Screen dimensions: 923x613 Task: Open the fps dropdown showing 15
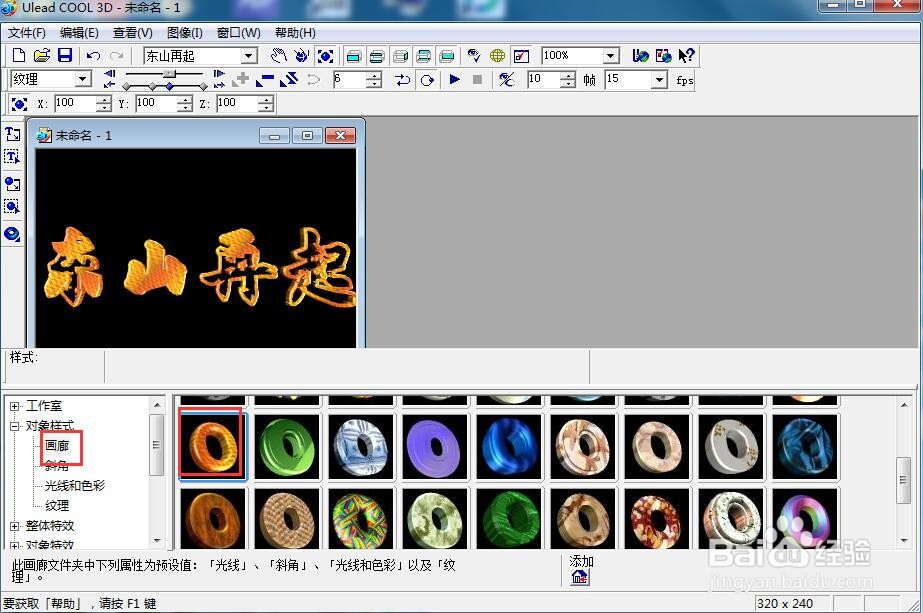[x=659, y=79]
